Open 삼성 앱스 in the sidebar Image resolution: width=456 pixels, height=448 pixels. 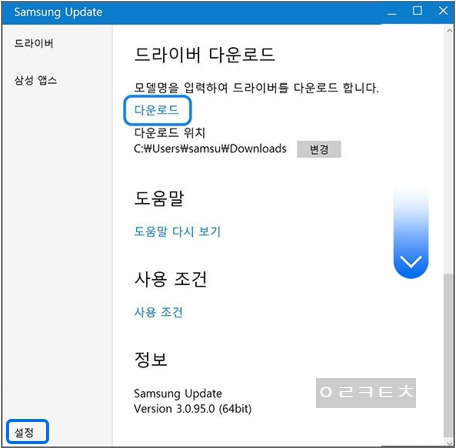click(36, 80)
